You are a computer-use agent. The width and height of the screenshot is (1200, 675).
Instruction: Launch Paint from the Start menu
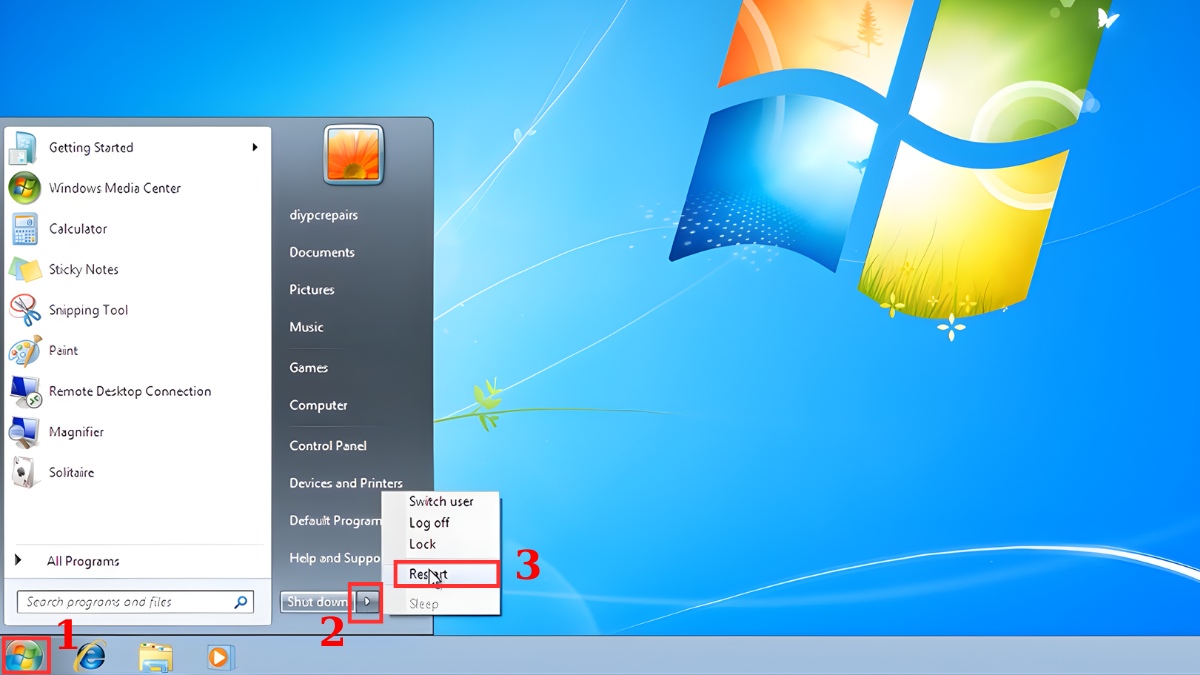click(x=64, y=350)
